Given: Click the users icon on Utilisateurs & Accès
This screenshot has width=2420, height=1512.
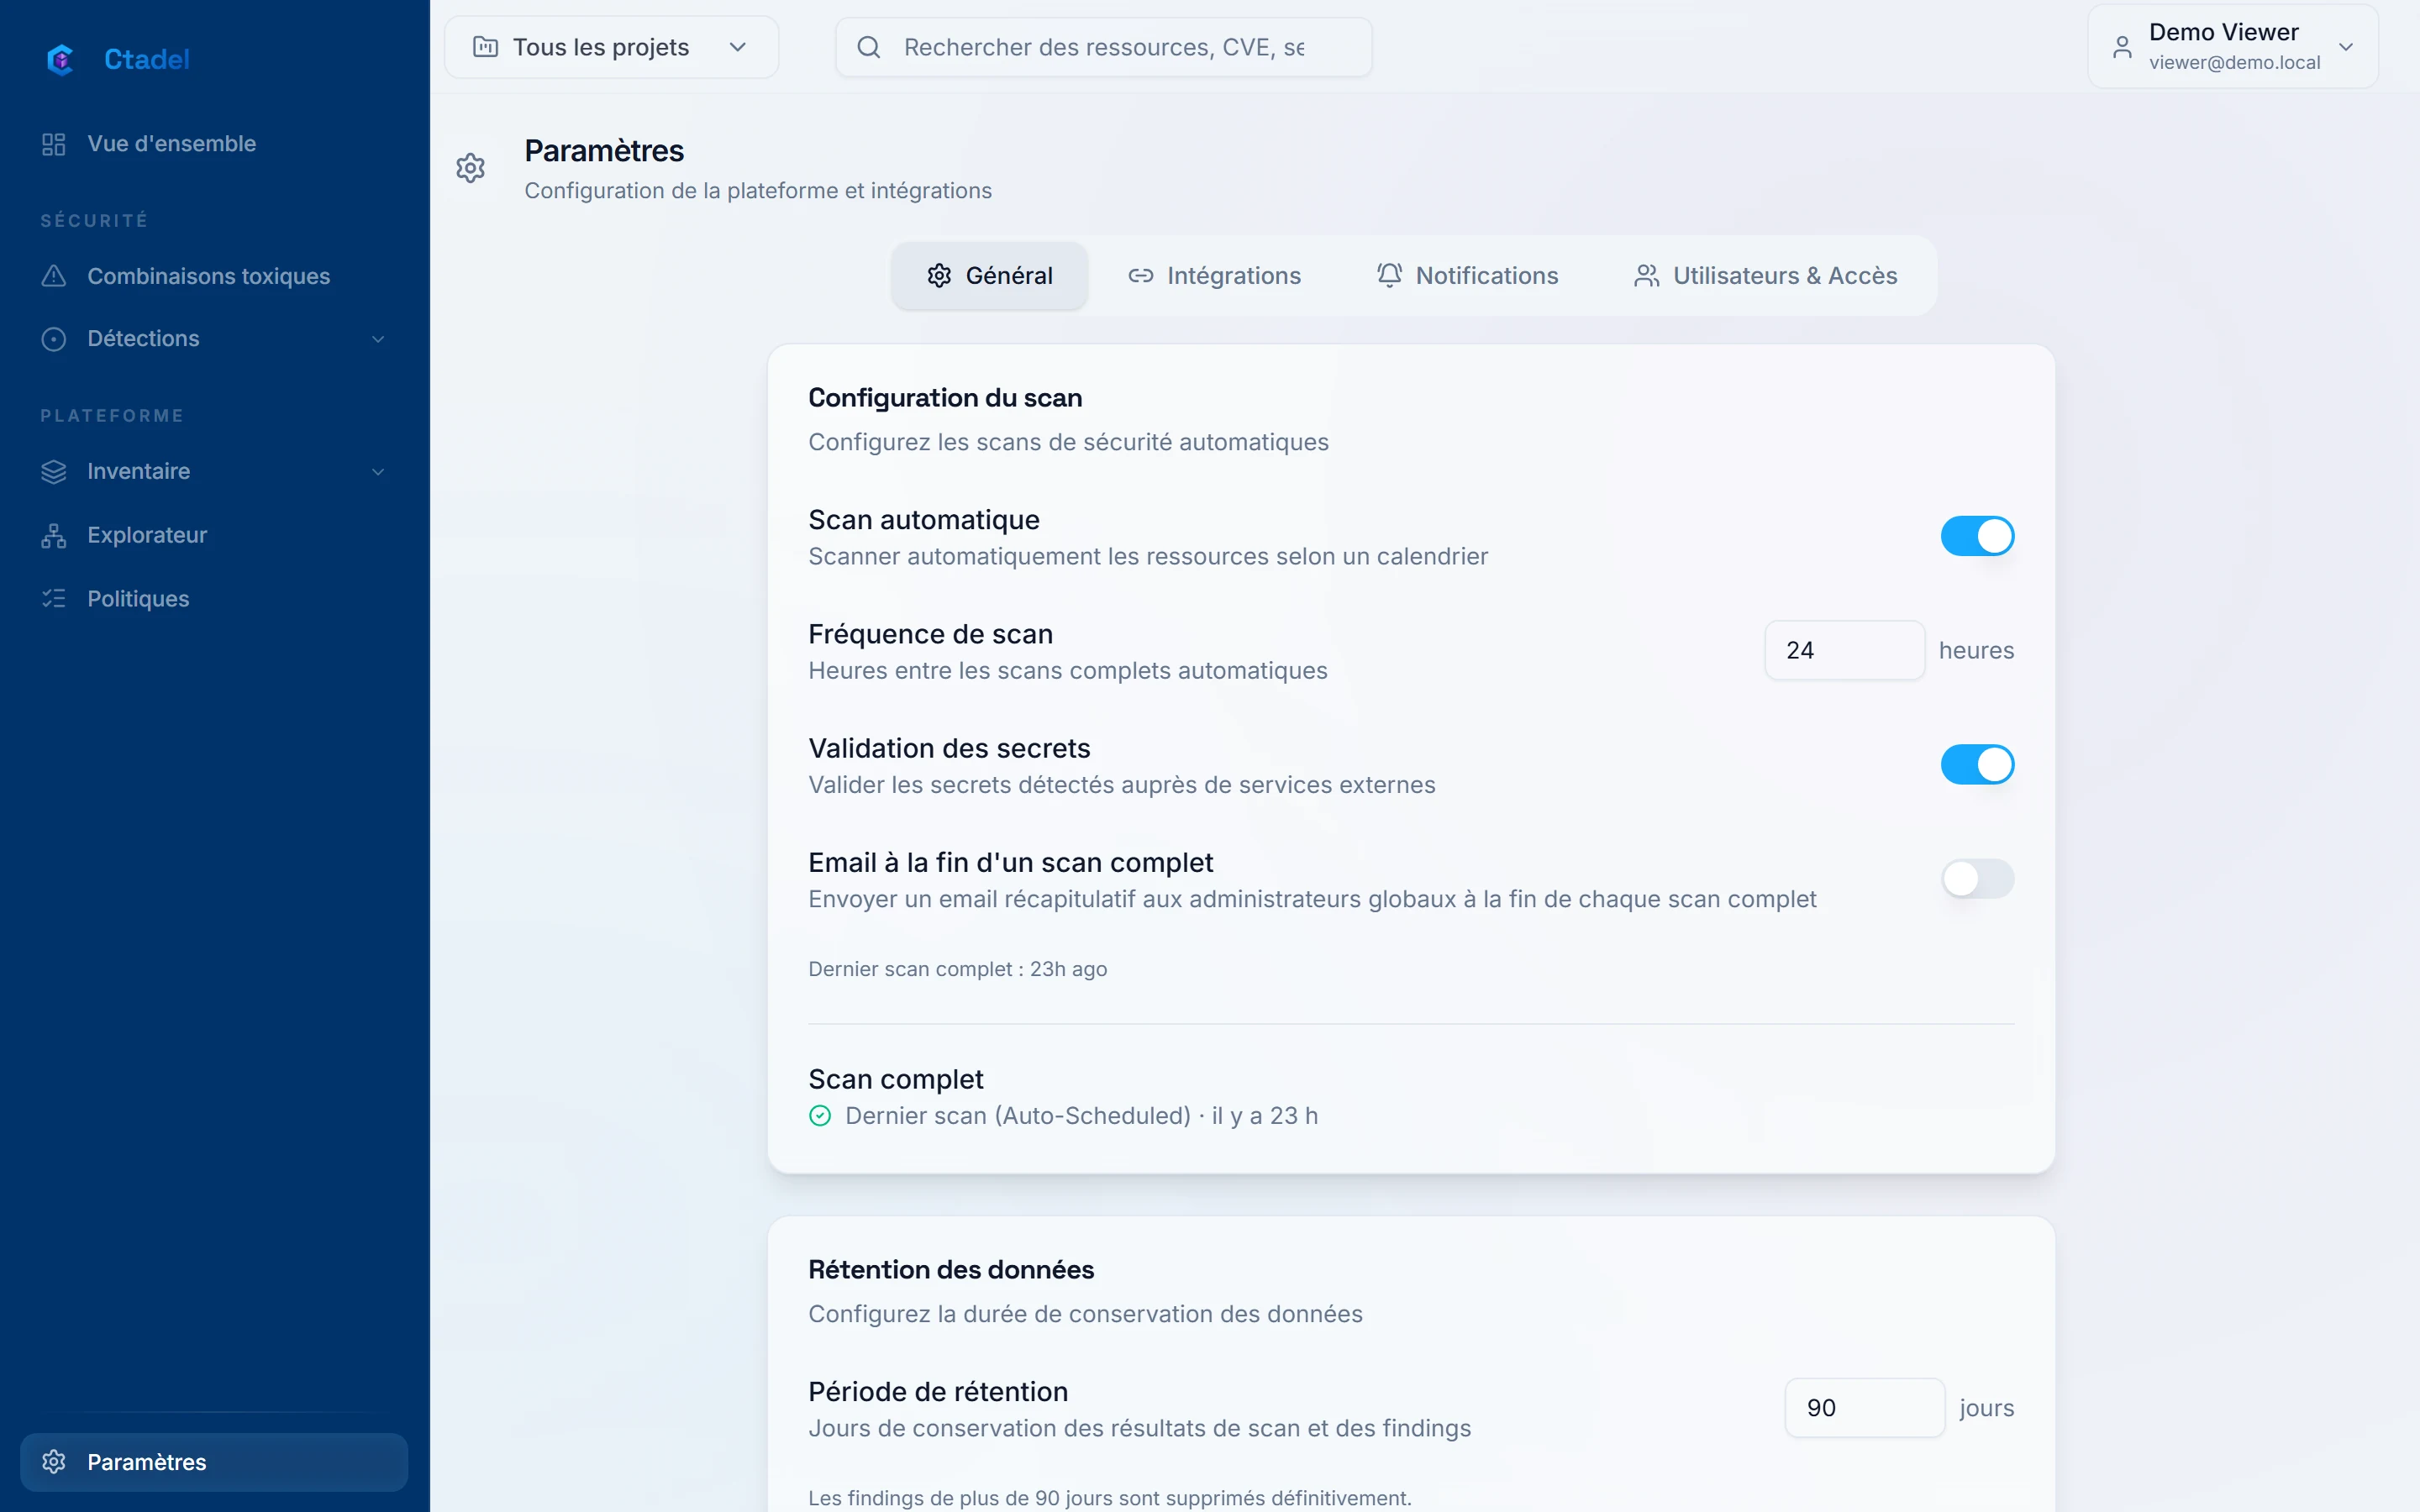Looking at the screenshot, I should pos(1647,276).
